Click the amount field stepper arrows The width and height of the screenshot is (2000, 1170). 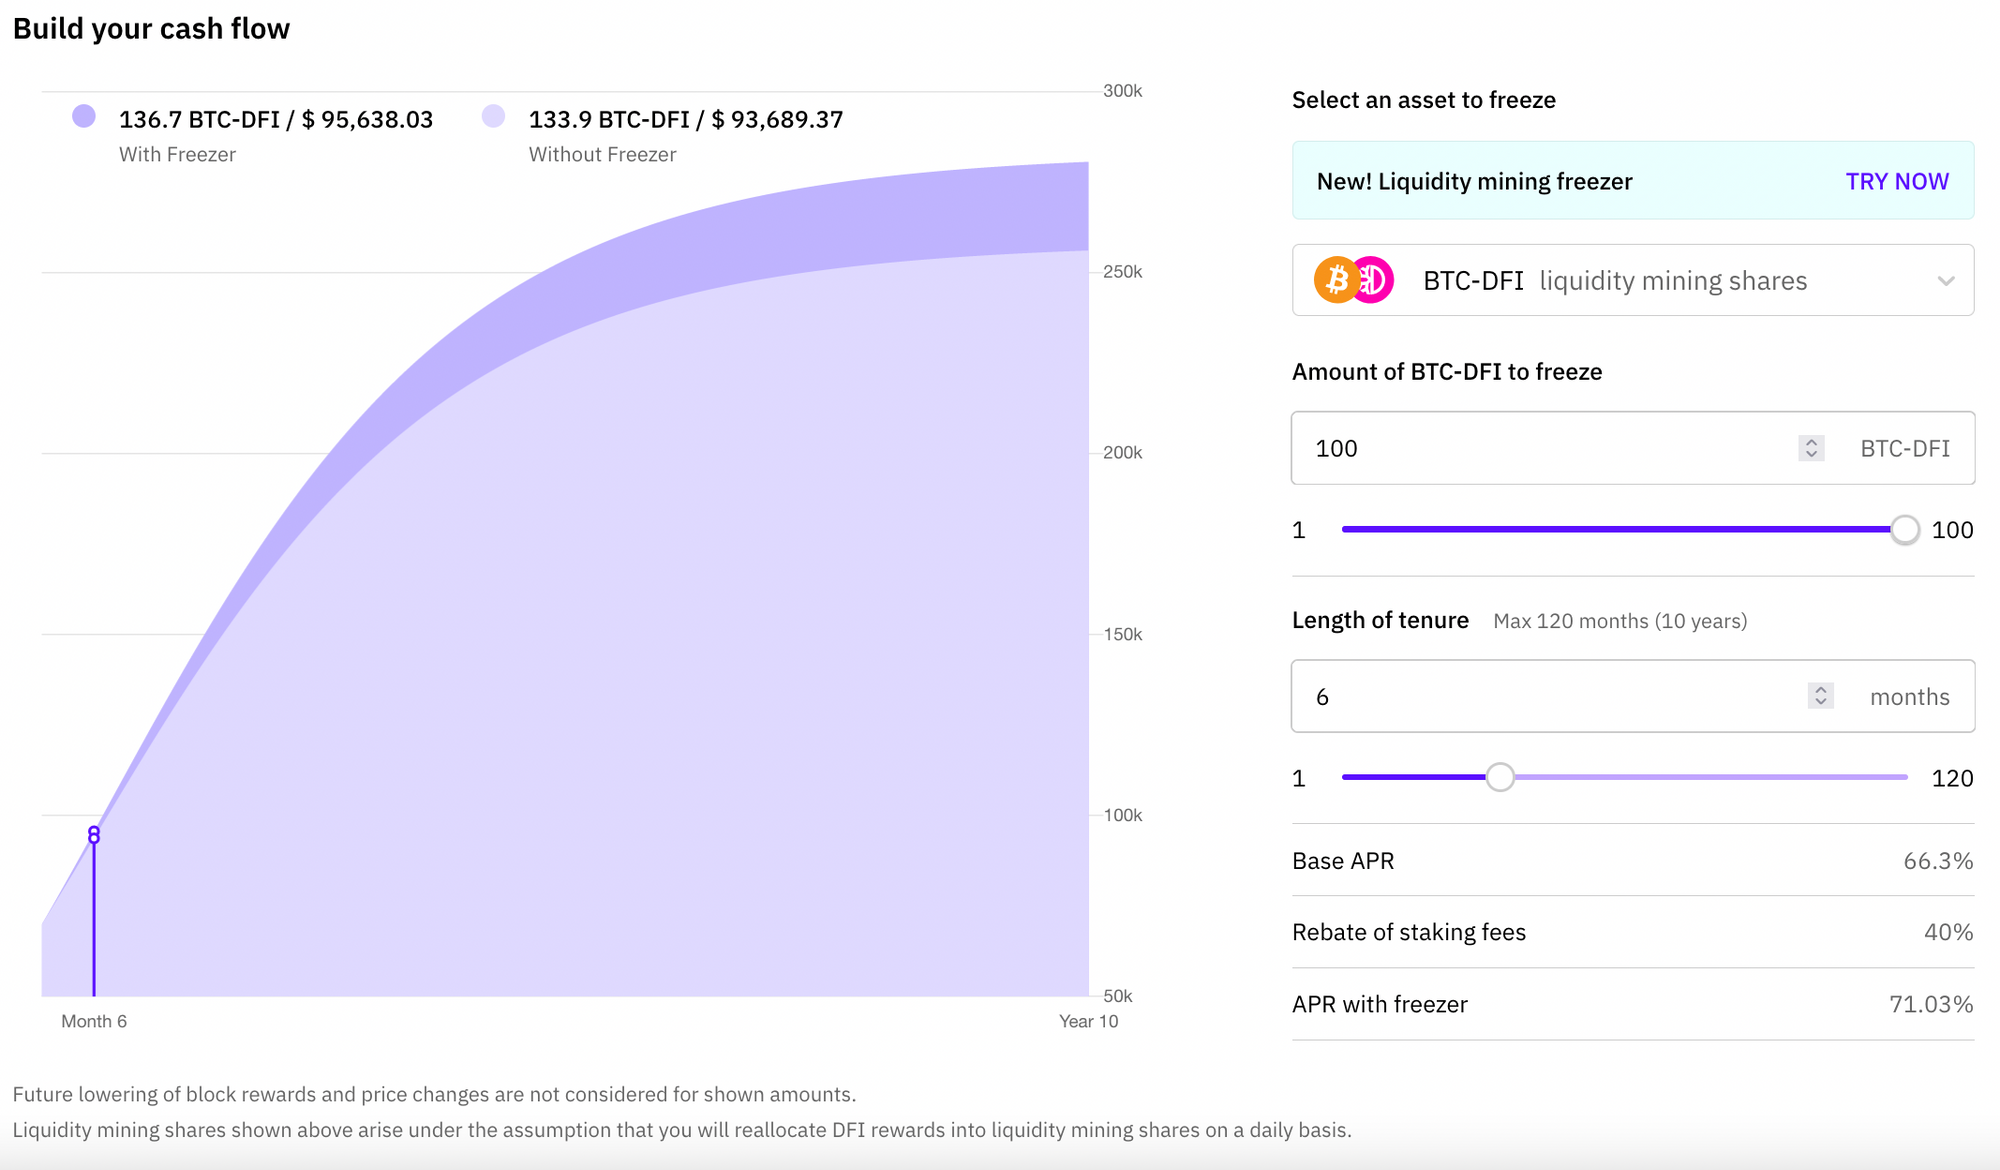tap(1811, 449)
